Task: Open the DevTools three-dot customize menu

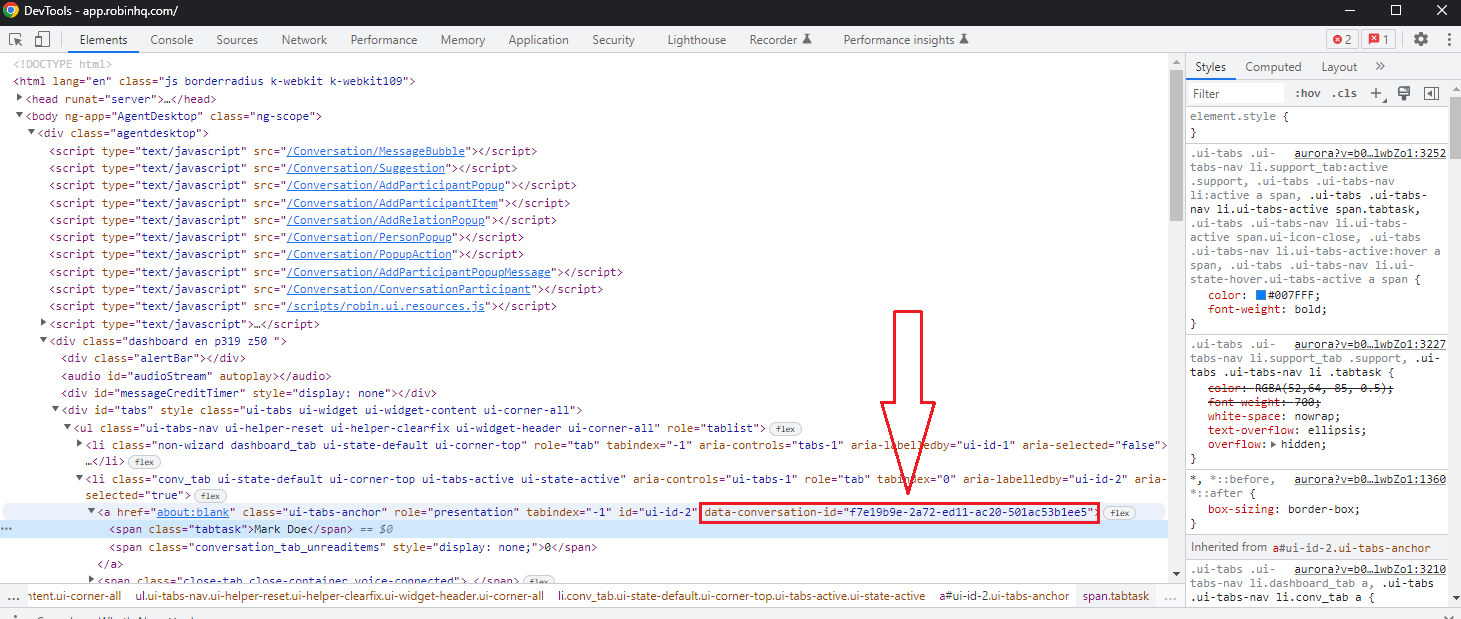Action: click(x=1447, y=39)
